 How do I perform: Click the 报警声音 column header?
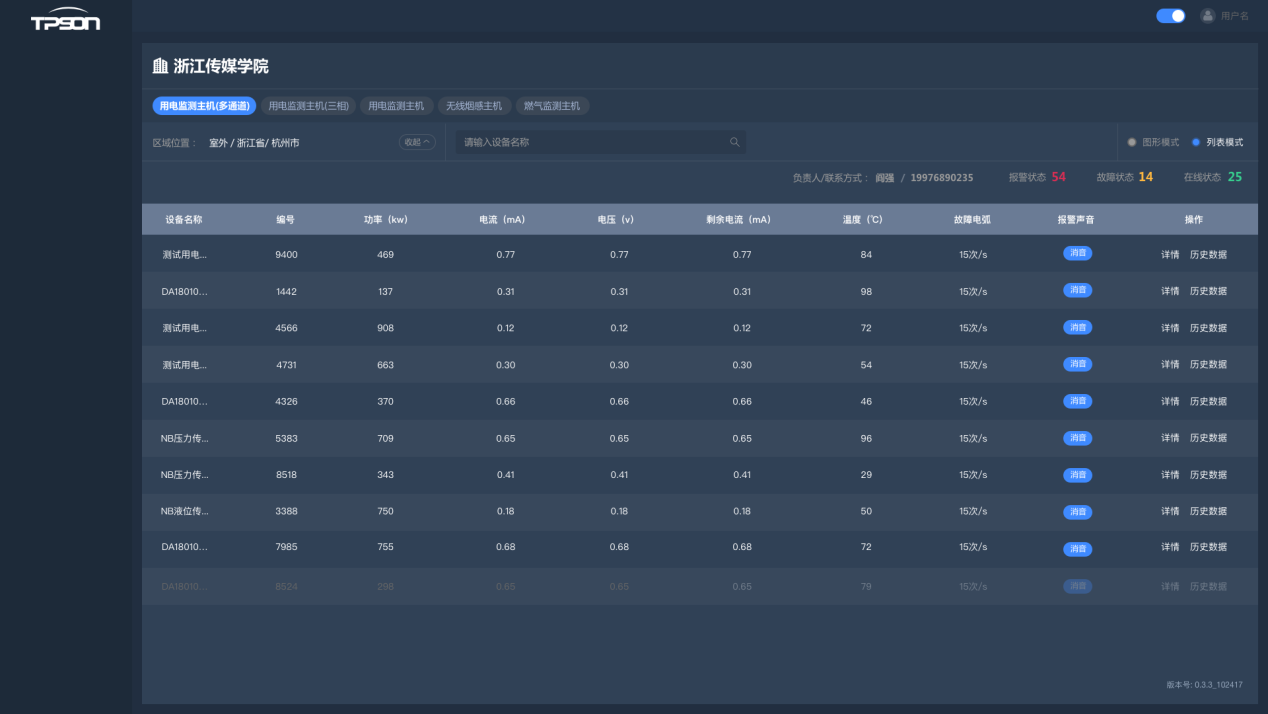[1077, 220]
